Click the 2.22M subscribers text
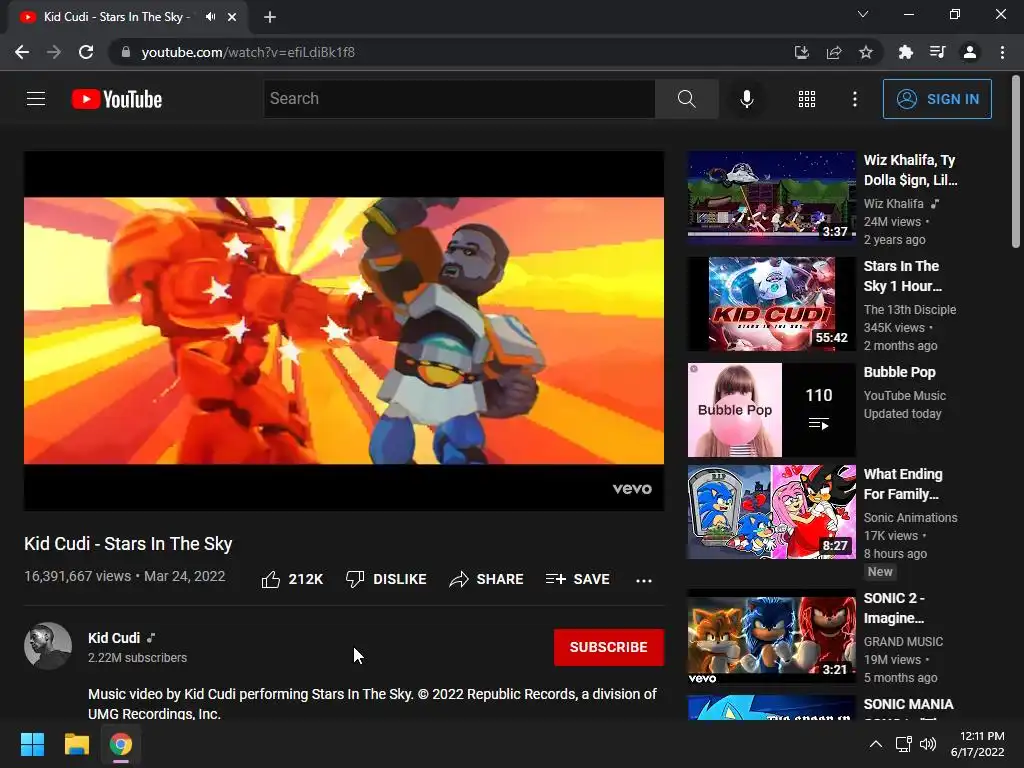 137,658
